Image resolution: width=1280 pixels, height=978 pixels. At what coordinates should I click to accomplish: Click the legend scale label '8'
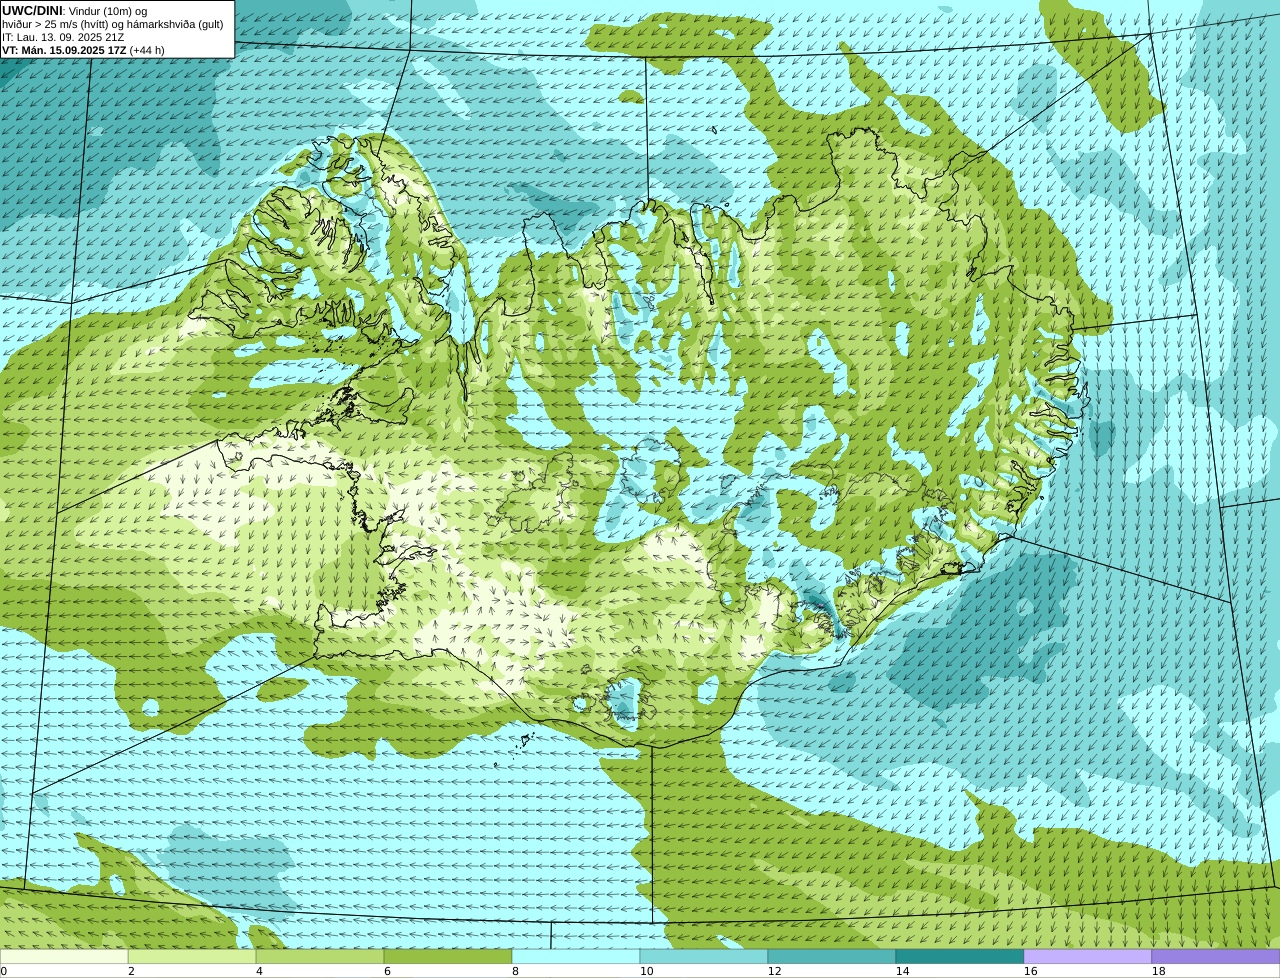(515, 971)
